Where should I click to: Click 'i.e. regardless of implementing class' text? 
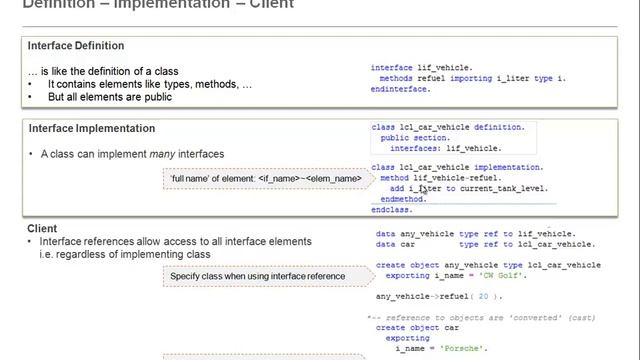[125, 254]
